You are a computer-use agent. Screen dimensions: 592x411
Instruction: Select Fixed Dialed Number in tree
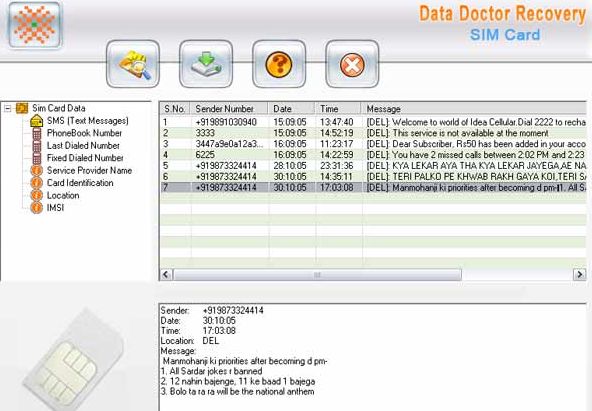(x=85, y=158)
